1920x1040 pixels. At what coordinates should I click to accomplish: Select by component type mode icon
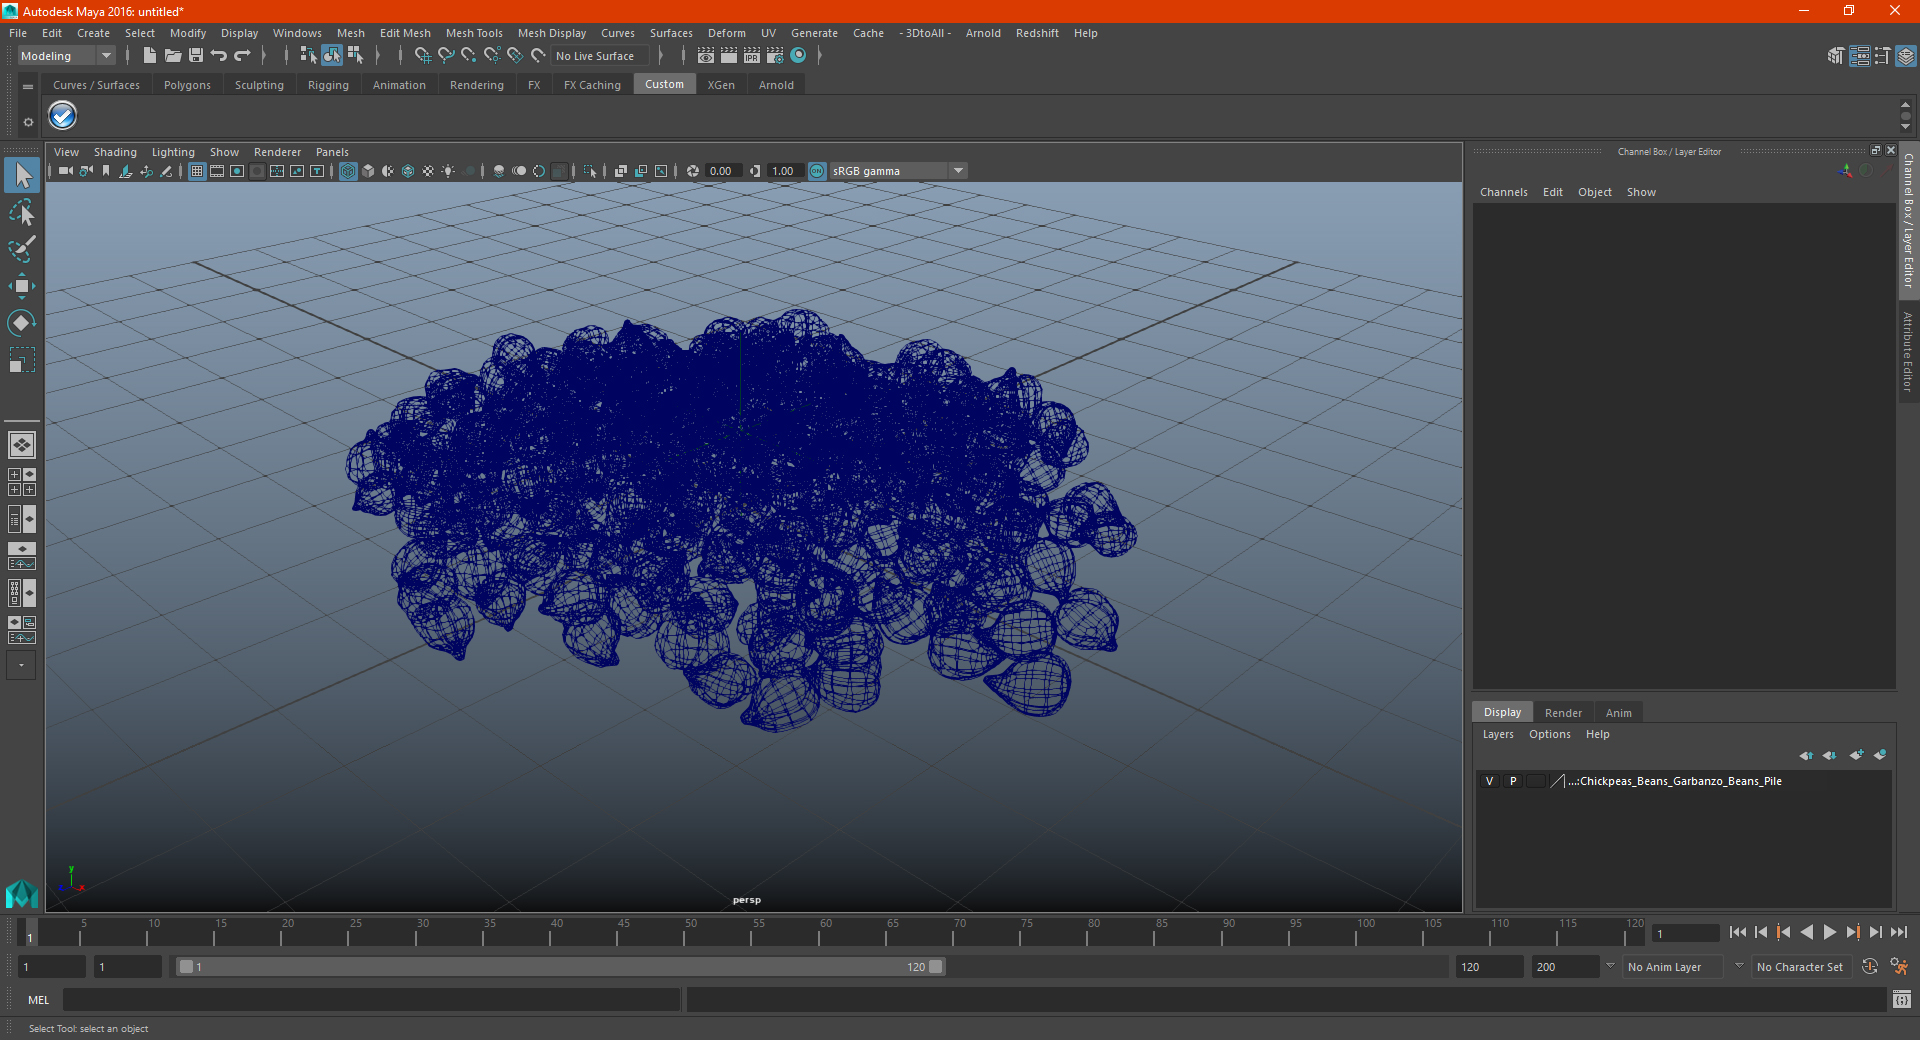point(355,56)
